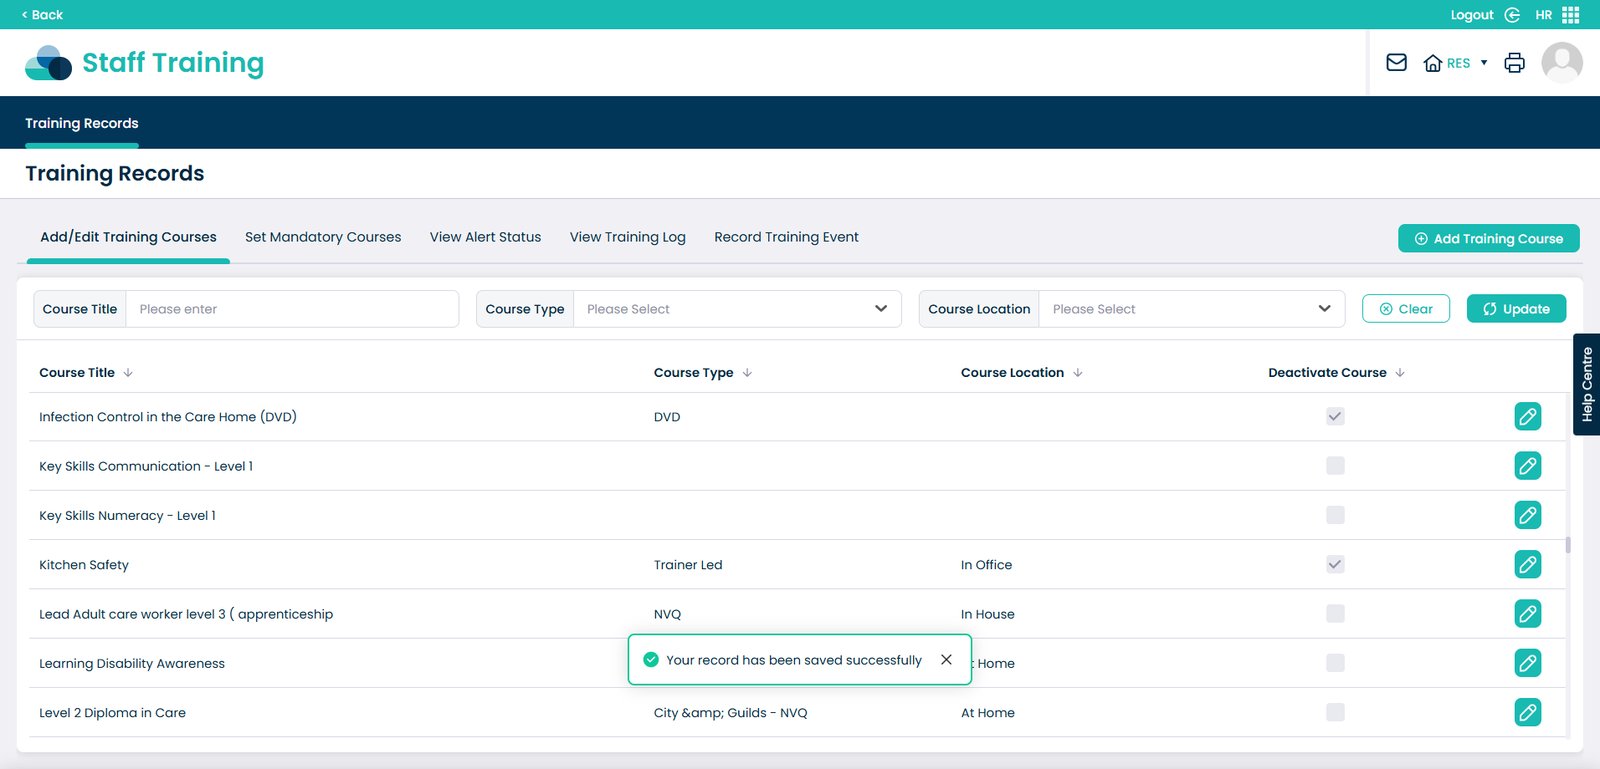Switch to Set Mandatory Courses tab

coord(323,237)
